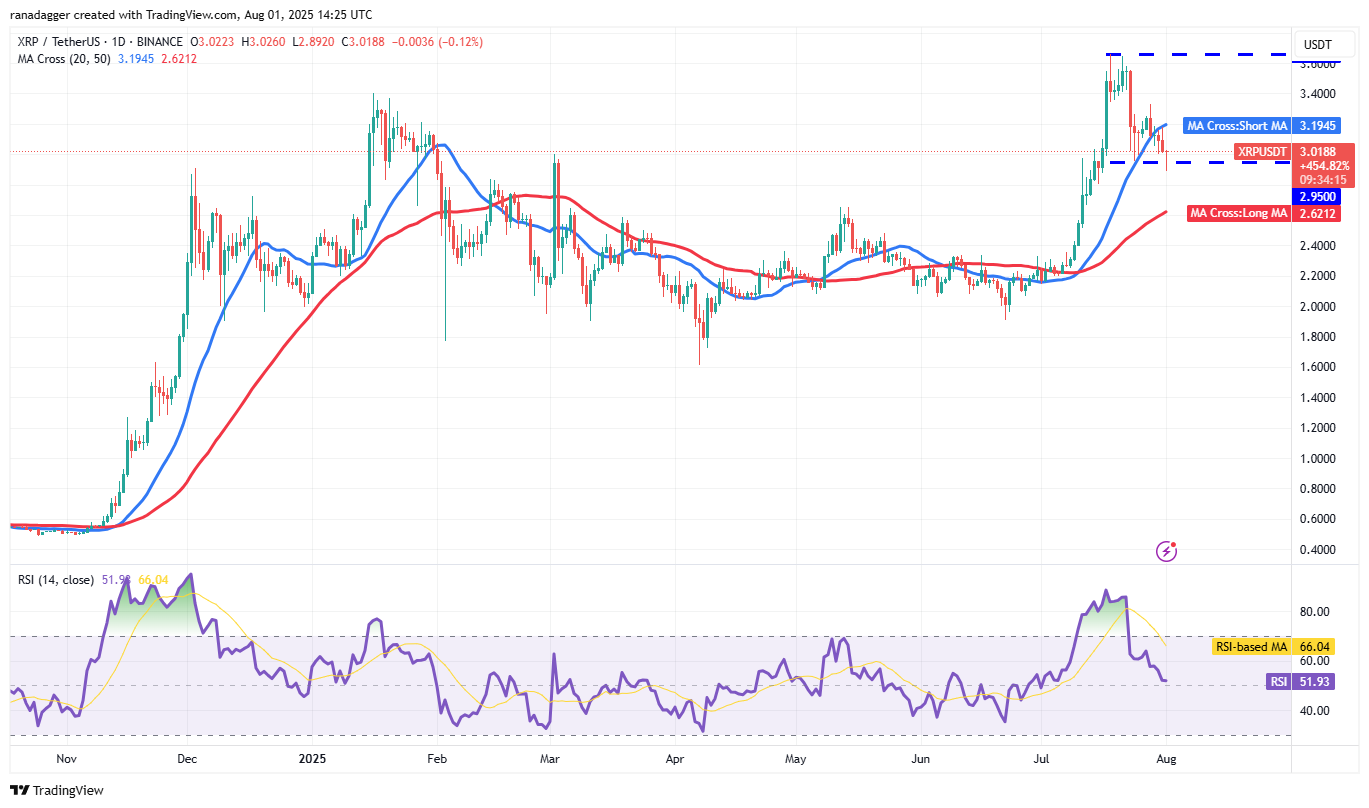Viewport: 1369px width, 808px height.
Task: Click the MA Cross:Short MA price label
Action: [1238, 126]
